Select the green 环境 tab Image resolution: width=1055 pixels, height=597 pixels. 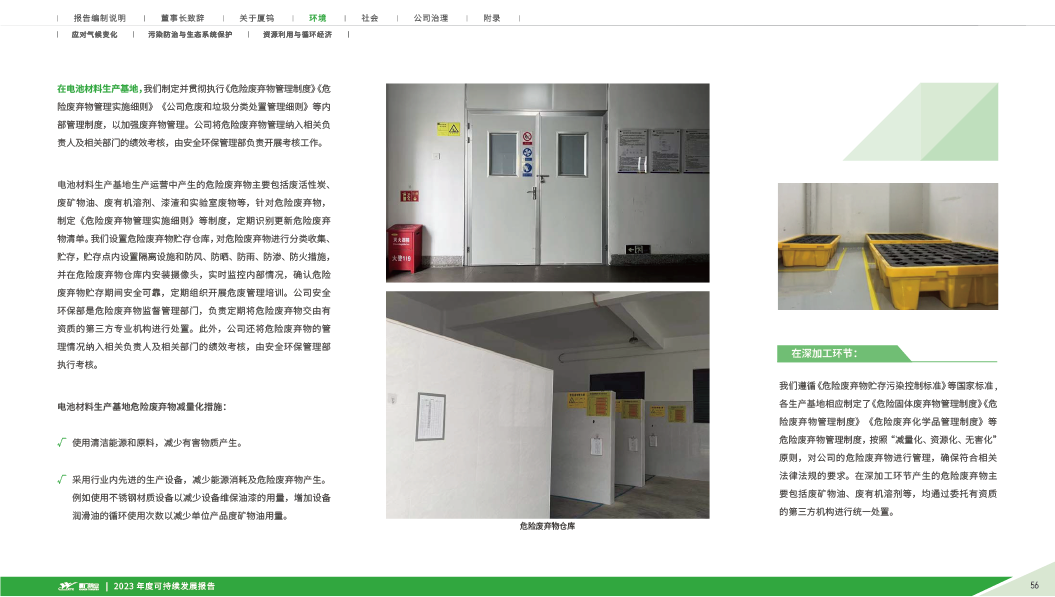click(317, 18)
